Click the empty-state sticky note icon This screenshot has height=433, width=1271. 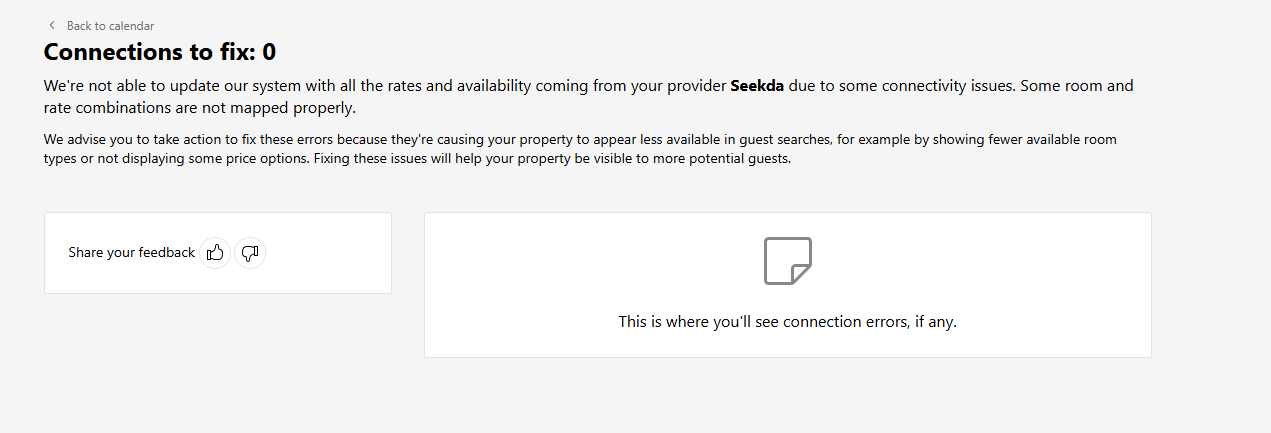click(787, 261)
